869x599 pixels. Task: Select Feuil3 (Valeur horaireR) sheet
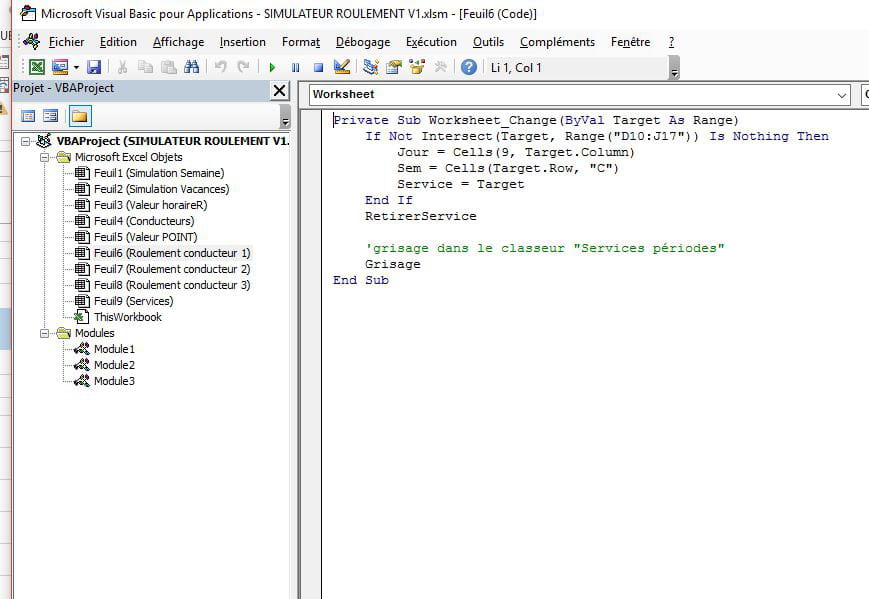[x=150, y=206]
